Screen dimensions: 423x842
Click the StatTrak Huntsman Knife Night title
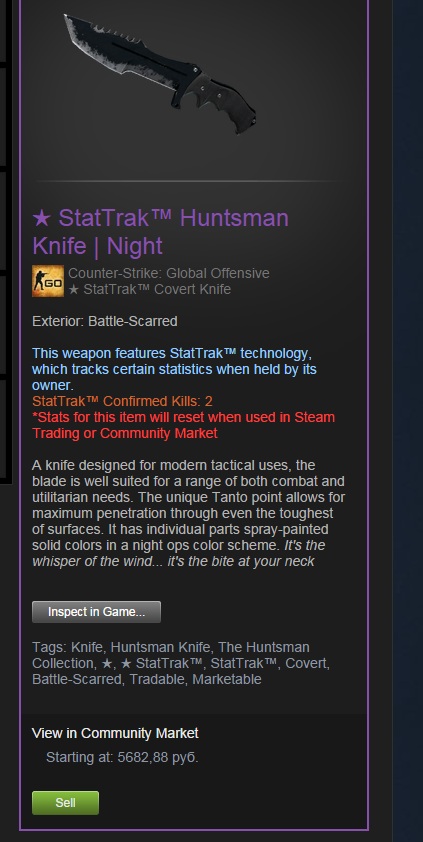point(161,232)
